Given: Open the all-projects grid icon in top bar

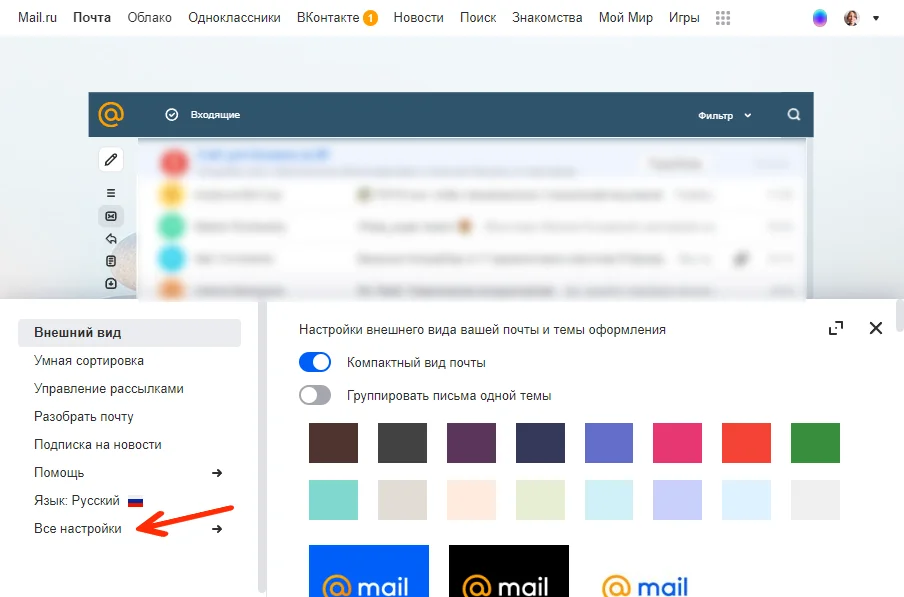Looking at the screenshot, I should click(x=722, y=18).
